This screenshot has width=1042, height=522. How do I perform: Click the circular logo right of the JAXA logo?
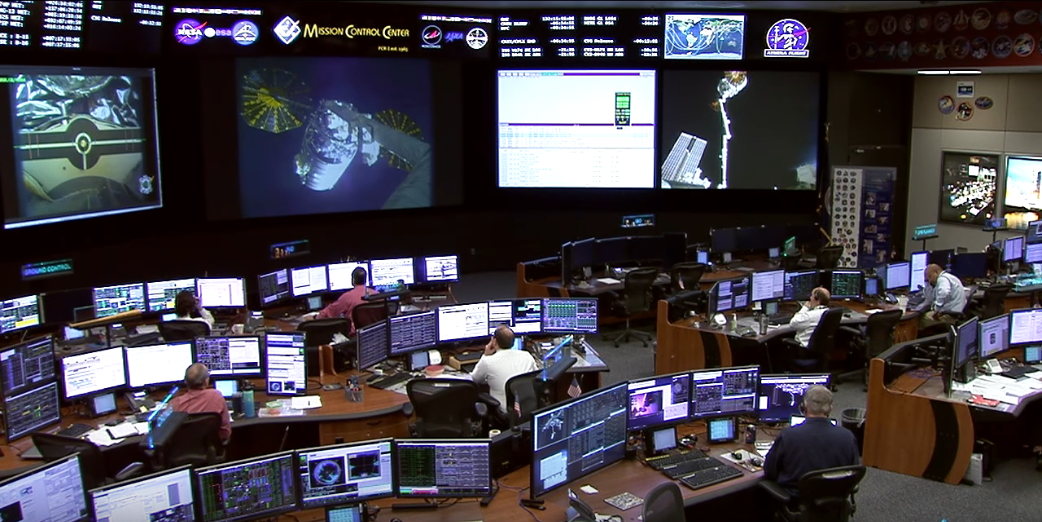[x=477, y=37]
